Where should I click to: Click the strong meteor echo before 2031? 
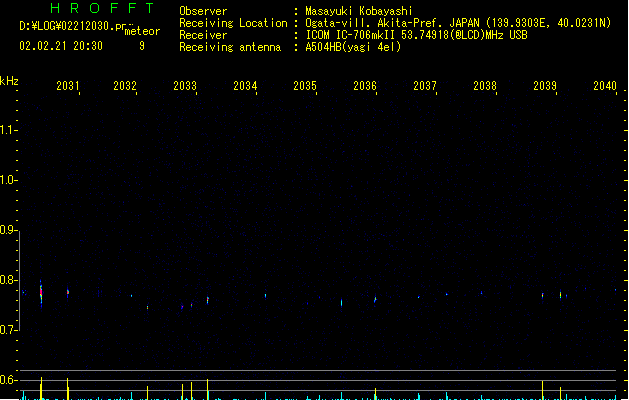pos(41,294)
